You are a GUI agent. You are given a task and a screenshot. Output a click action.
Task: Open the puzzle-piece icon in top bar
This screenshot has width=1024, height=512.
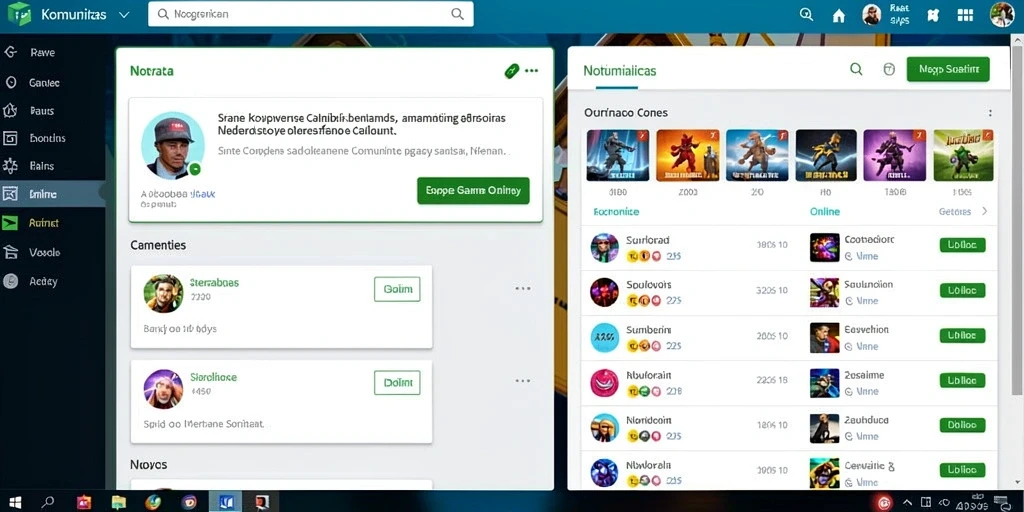933,15
